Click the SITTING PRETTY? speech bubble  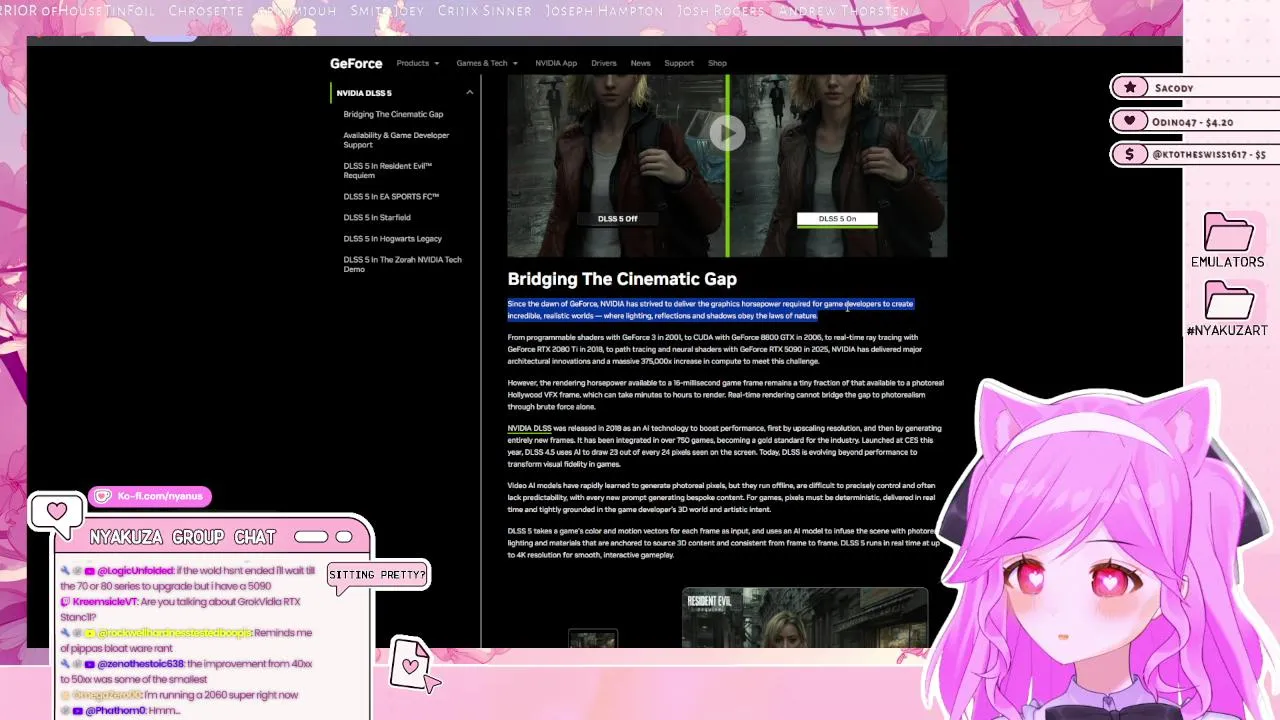click(x=378, y=575)
